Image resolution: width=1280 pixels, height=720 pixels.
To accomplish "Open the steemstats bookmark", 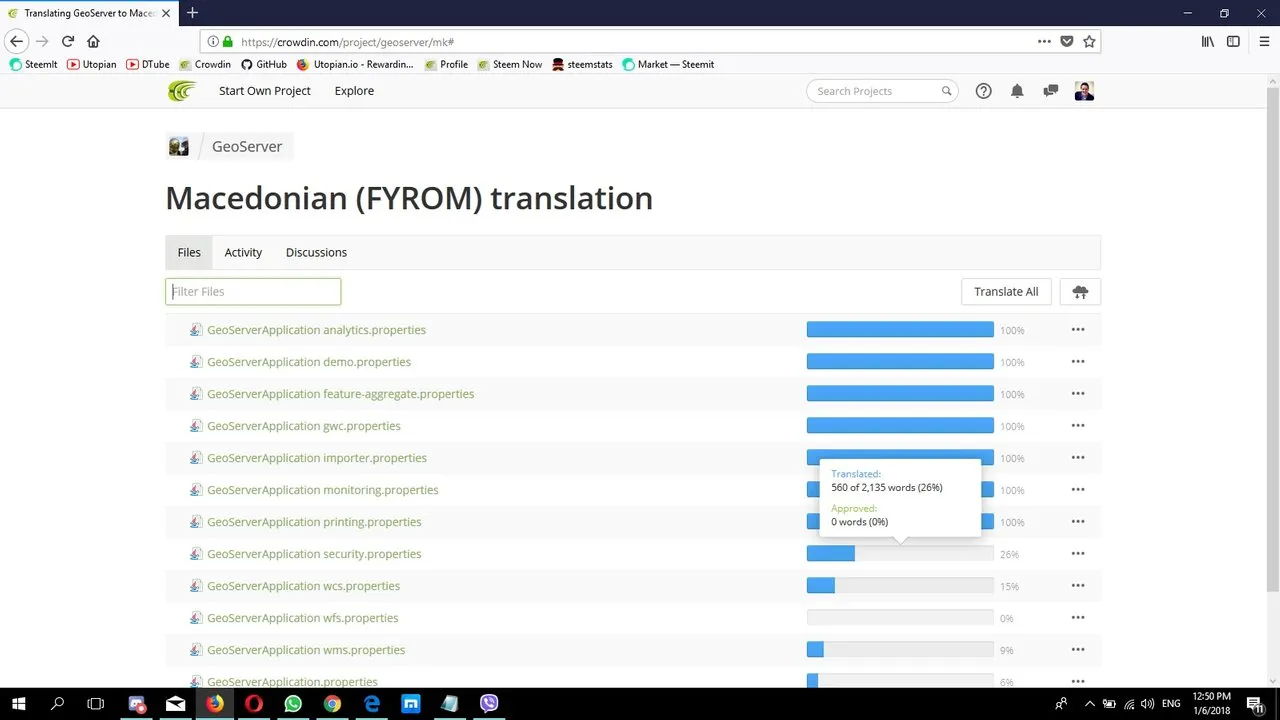I will pos(582,65).
